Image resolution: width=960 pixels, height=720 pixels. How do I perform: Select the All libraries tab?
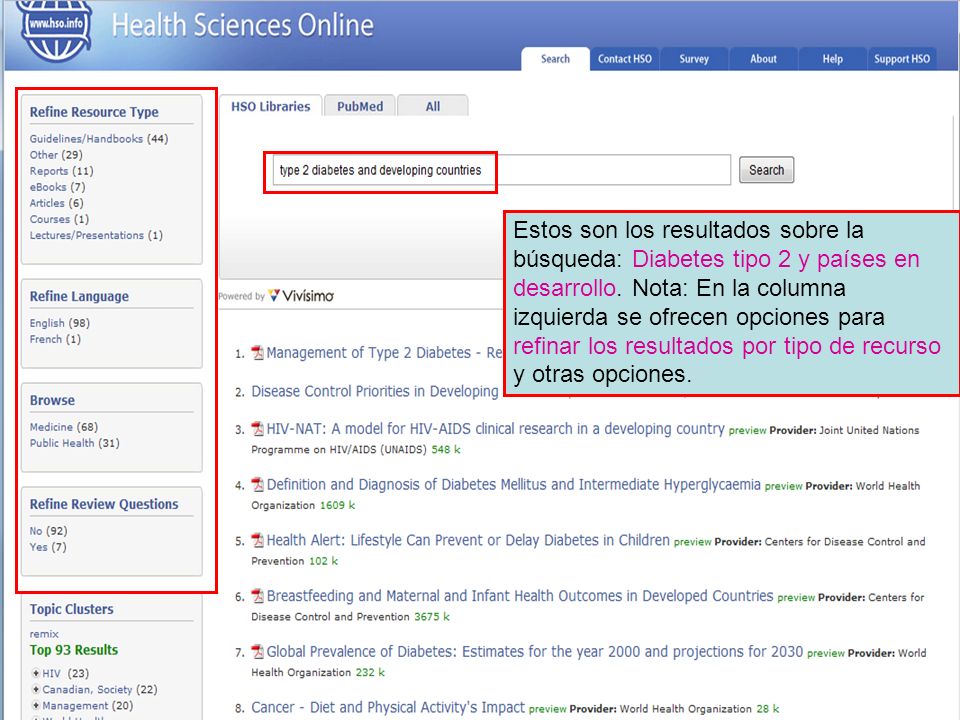[x=433, y=106]
